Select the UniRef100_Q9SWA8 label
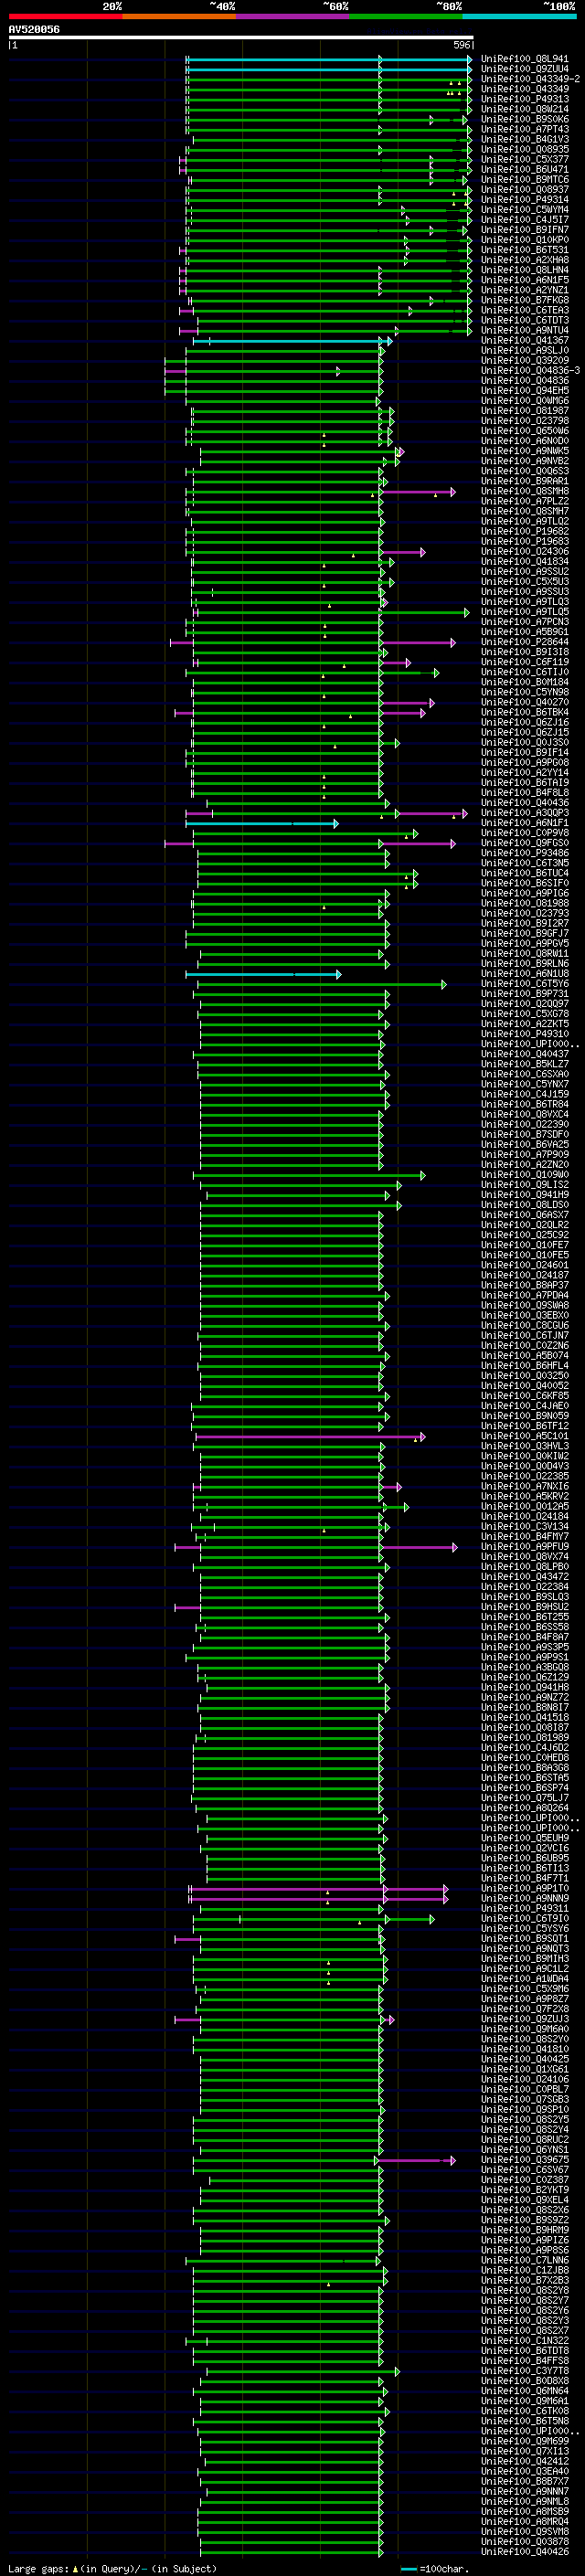Viewport: 585px width, 2576px height. (x=524, y=1305)
